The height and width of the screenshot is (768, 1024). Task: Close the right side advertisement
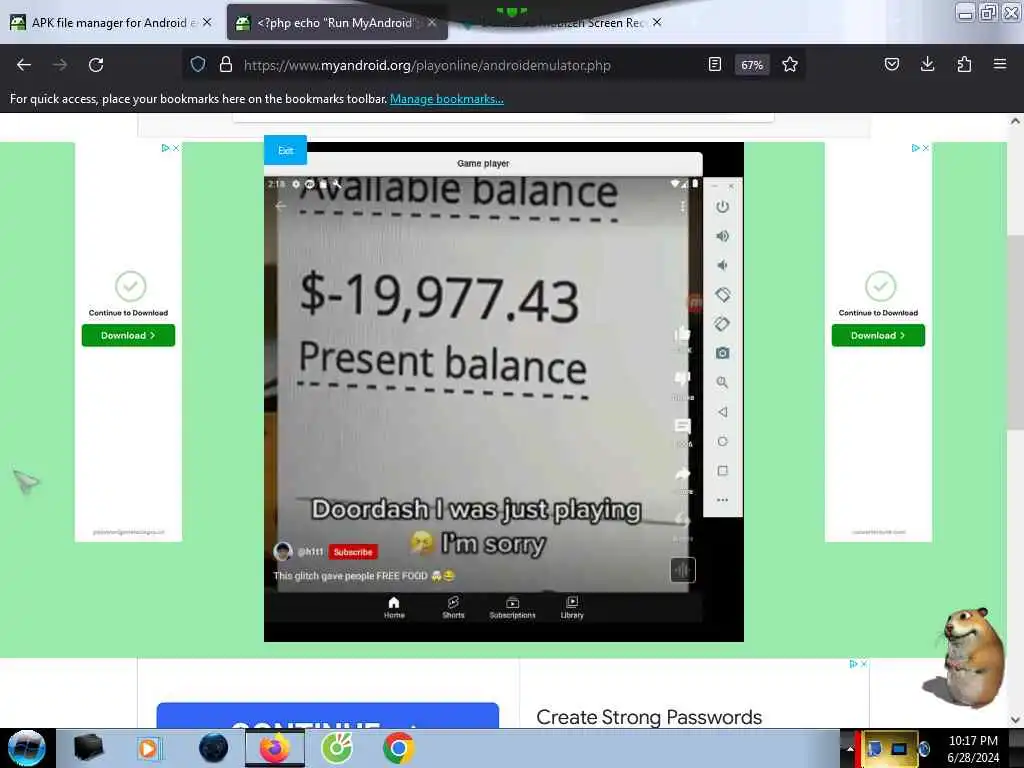pyautogui.click(x=925, y=148)
